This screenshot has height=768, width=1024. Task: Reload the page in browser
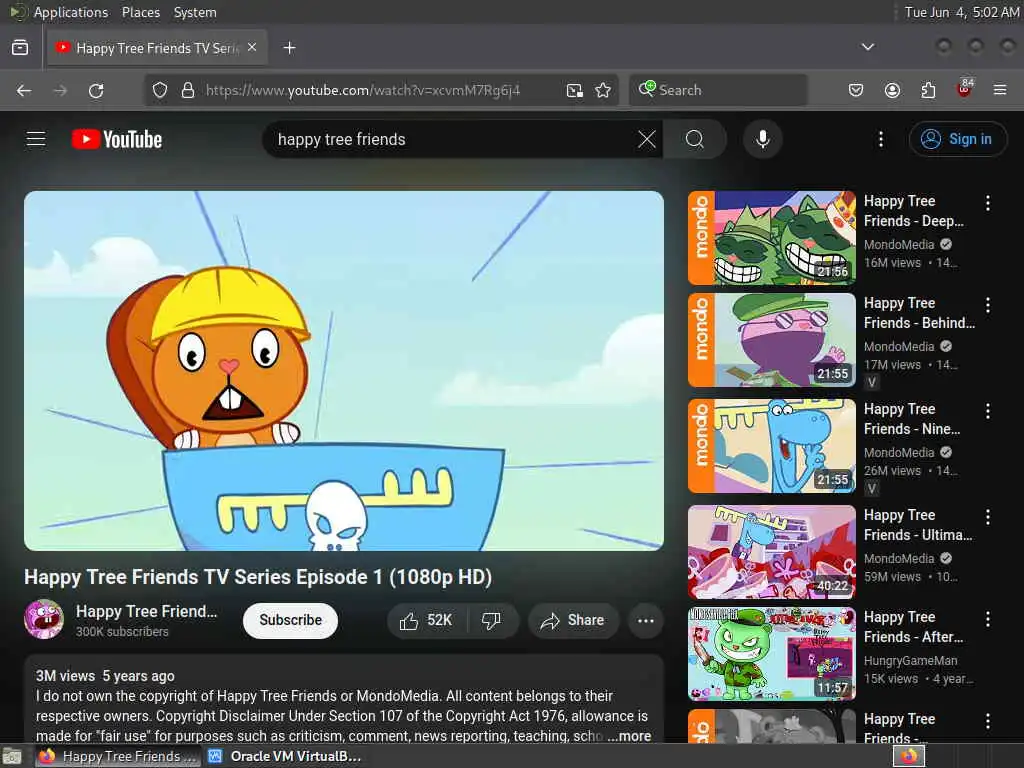(96, 90)
